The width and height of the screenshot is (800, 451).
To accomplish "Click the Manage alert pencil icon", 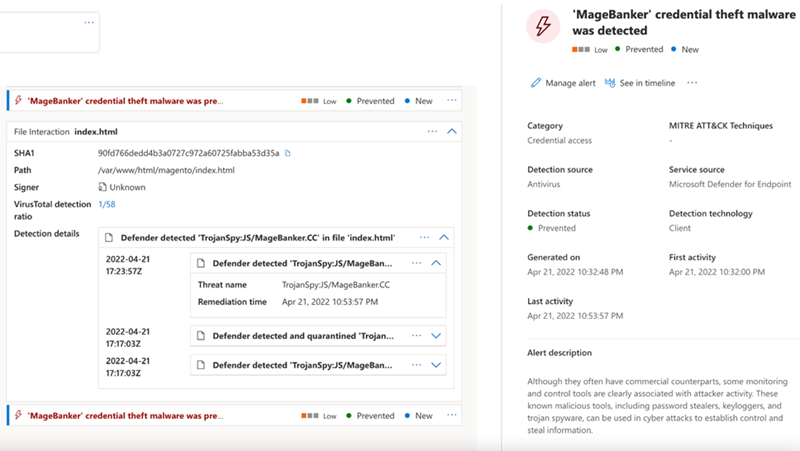I will pos(536,83).
